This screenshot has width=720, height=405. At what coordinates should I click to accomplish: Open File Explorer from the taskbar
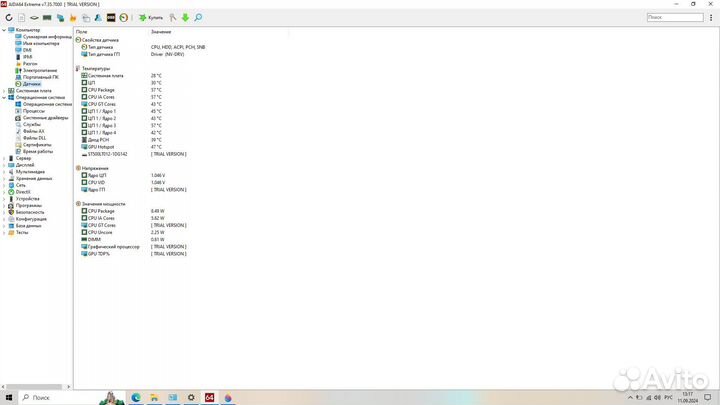(x=154, y=398)
